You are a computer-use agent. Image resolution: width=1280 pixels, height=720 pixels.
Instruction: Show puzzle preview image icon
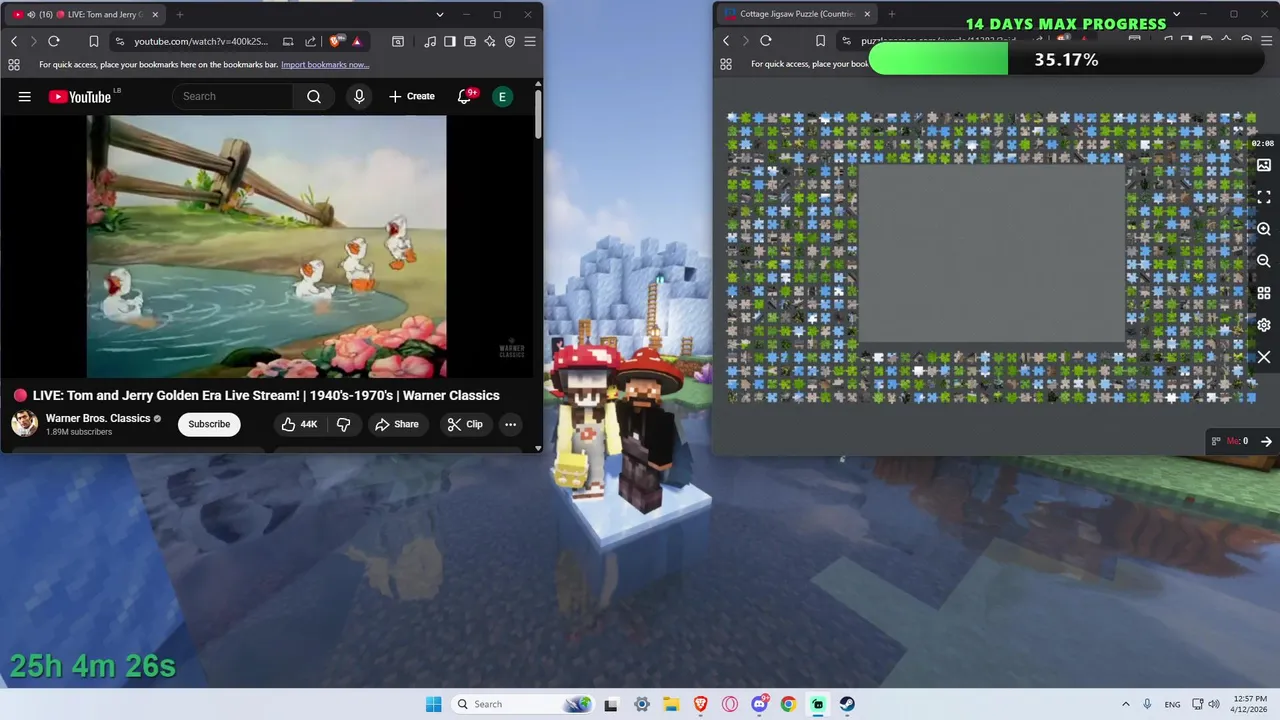pos(1264,166)
